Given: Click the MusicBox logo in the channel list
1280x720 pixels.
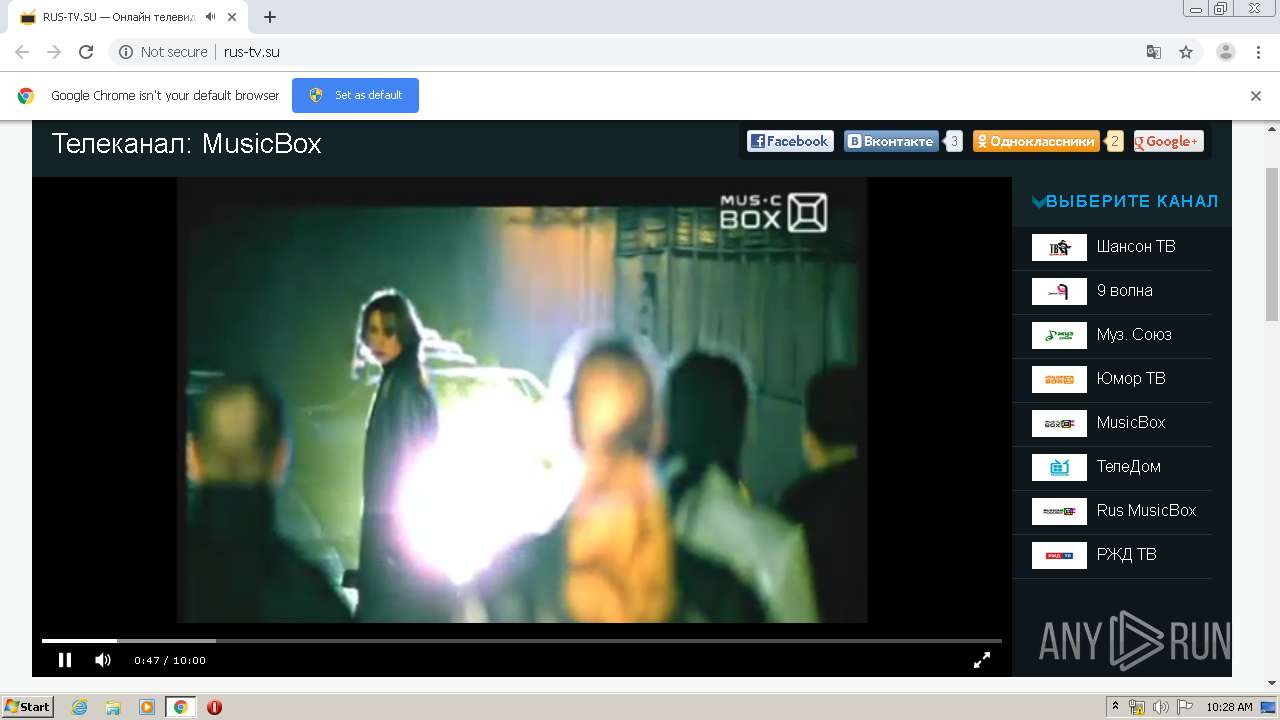Looking at the screenshot, I should (x=1059, y=423).
